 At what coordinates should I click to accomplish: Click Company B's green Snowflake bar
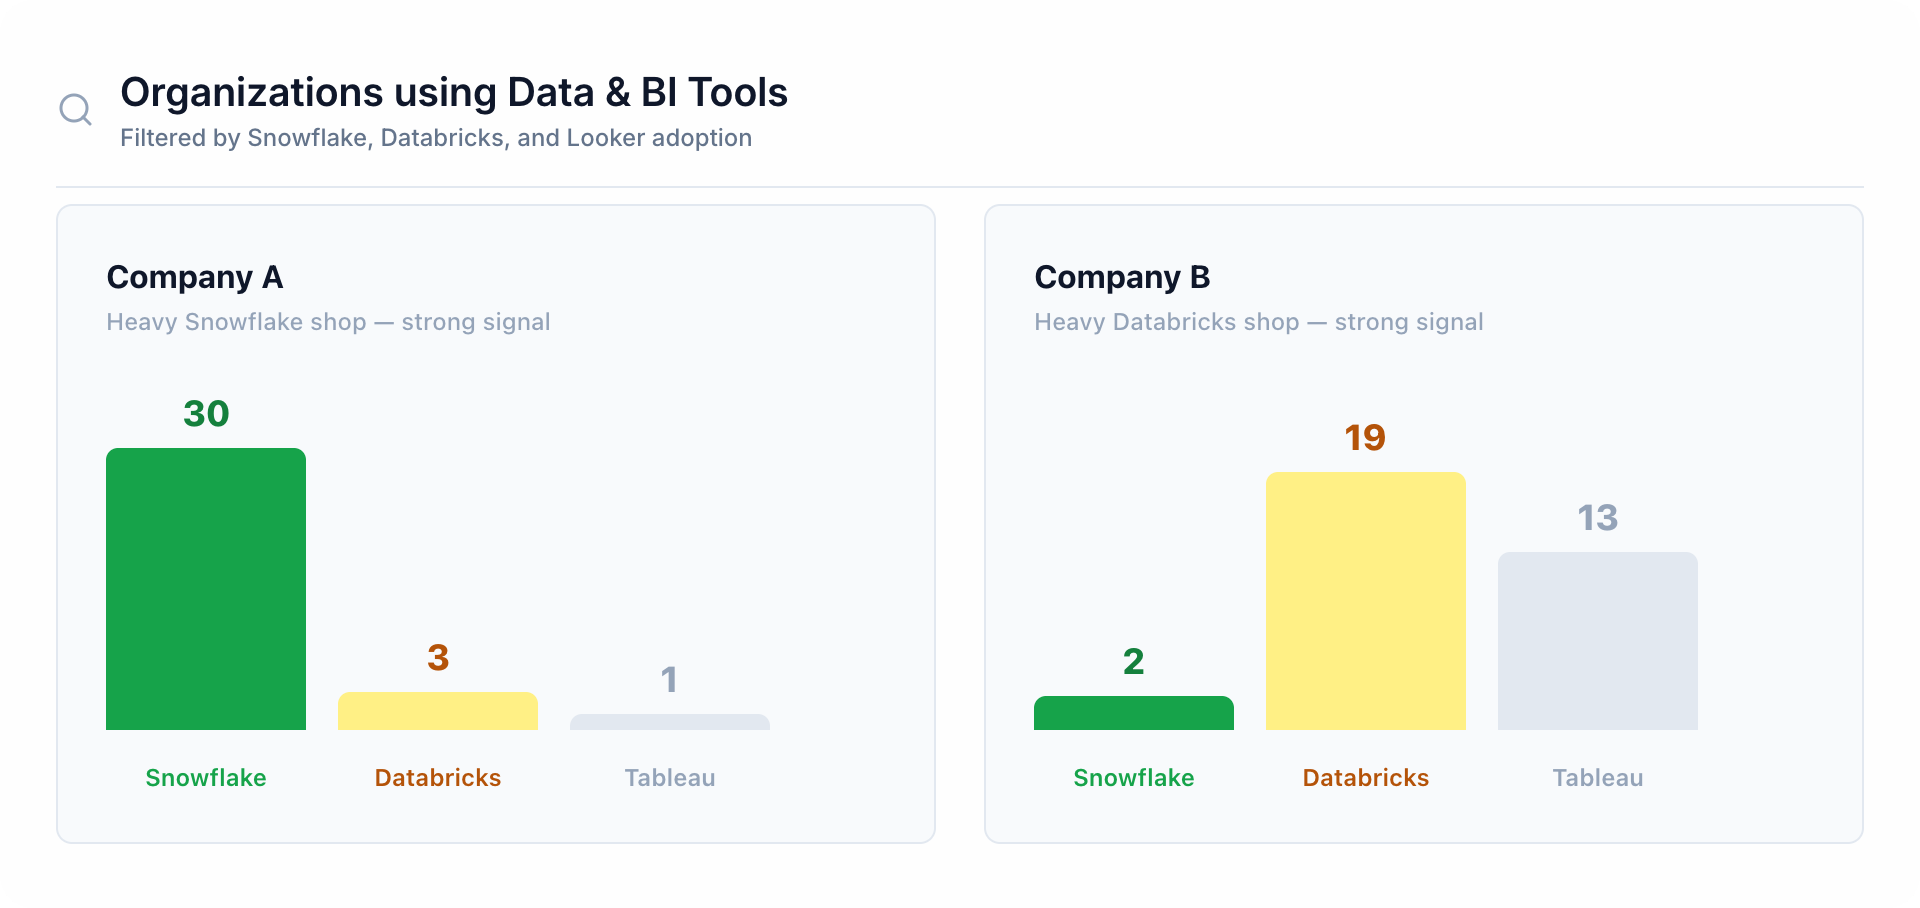[x=1134, y=713]
